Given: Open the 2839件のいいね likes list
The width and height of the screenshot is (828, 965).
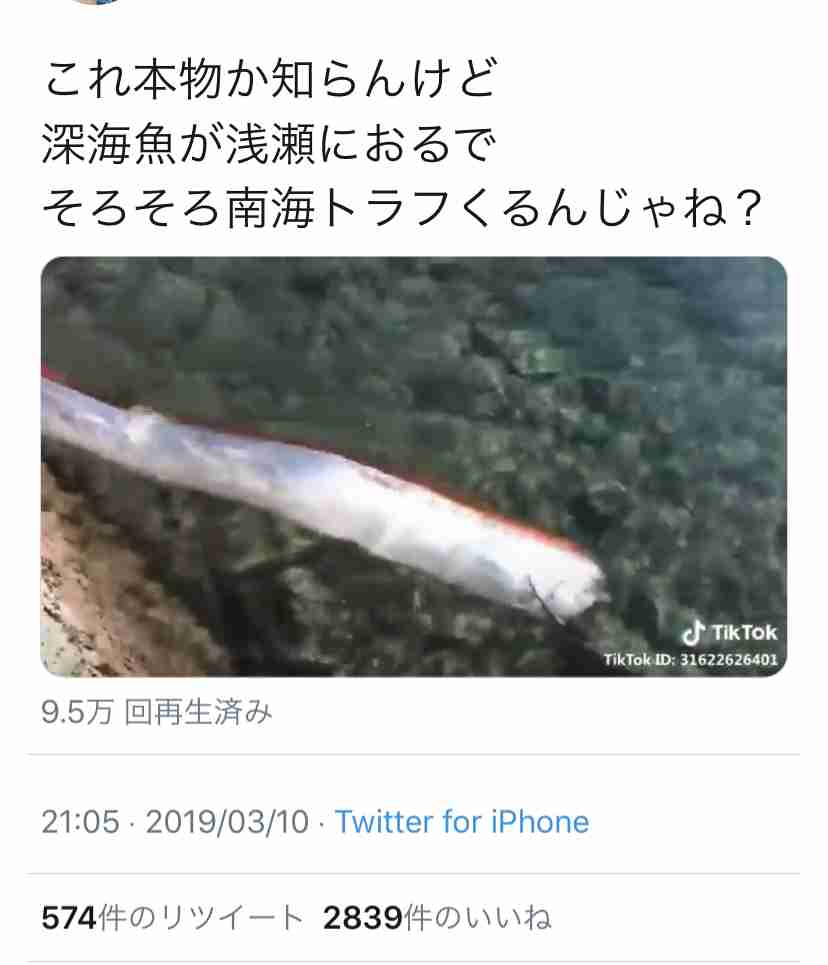Looking at the screenshot, I should (x=437, y=918).
